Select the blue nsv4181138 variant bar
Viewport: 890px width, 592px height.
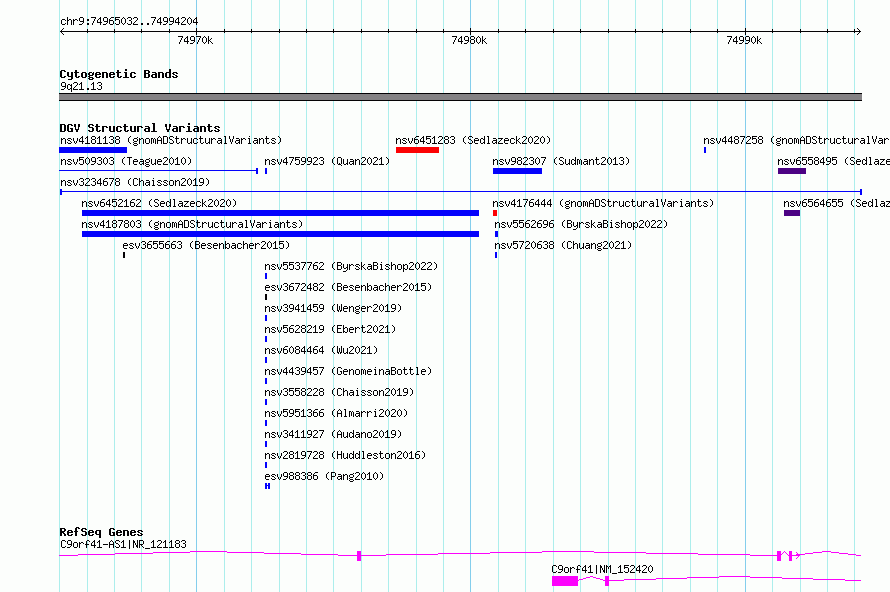pos(93,150)
